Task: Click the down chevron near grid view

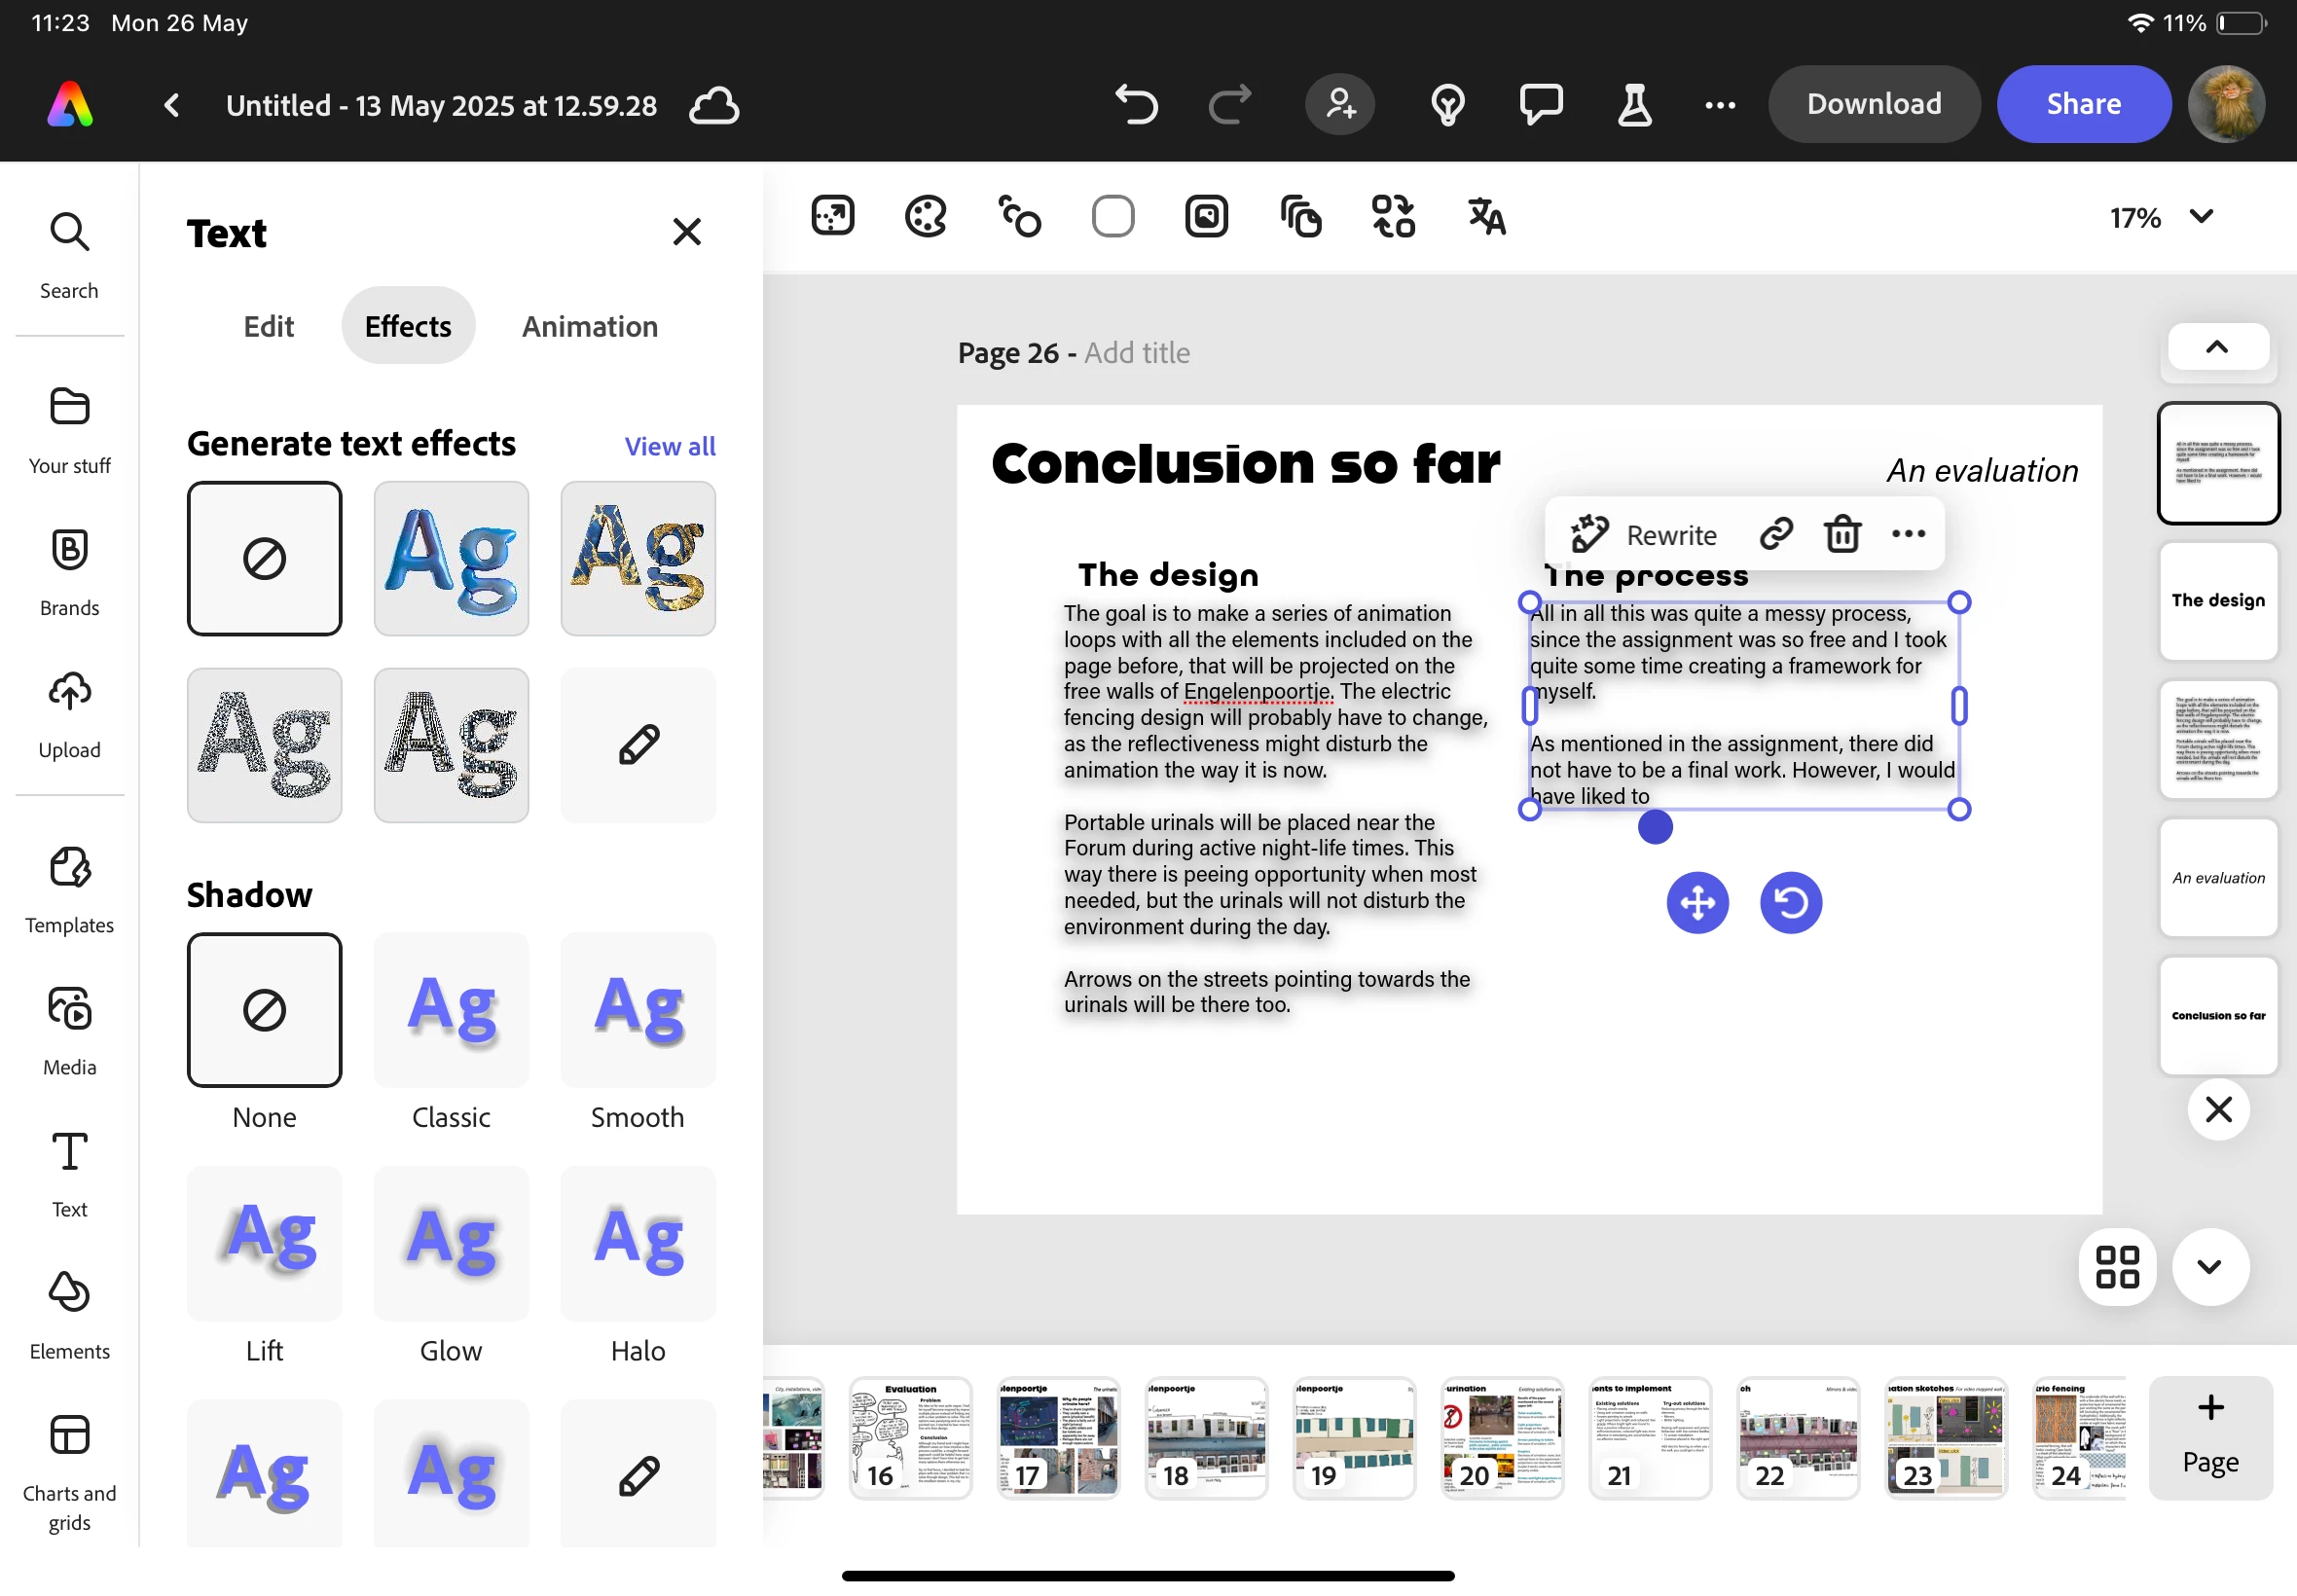Action: click(x=2209, y=1267)
